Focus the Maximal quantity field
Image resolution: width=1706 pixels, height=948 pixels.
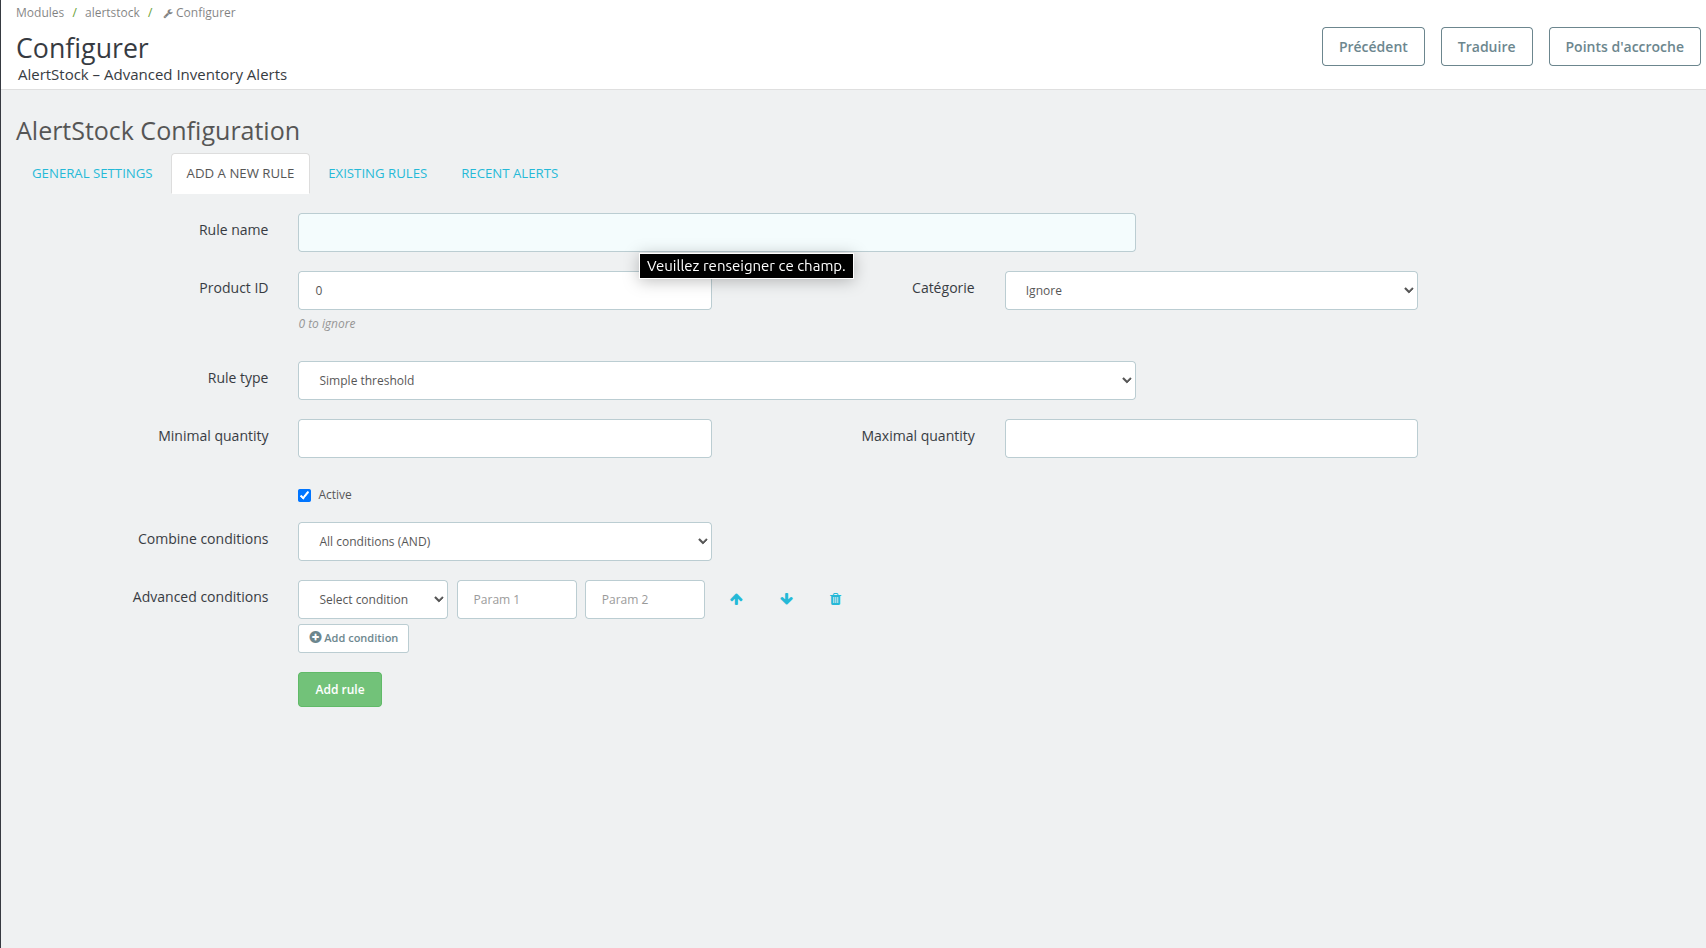pyautogui.click(x=1211, y=438)
